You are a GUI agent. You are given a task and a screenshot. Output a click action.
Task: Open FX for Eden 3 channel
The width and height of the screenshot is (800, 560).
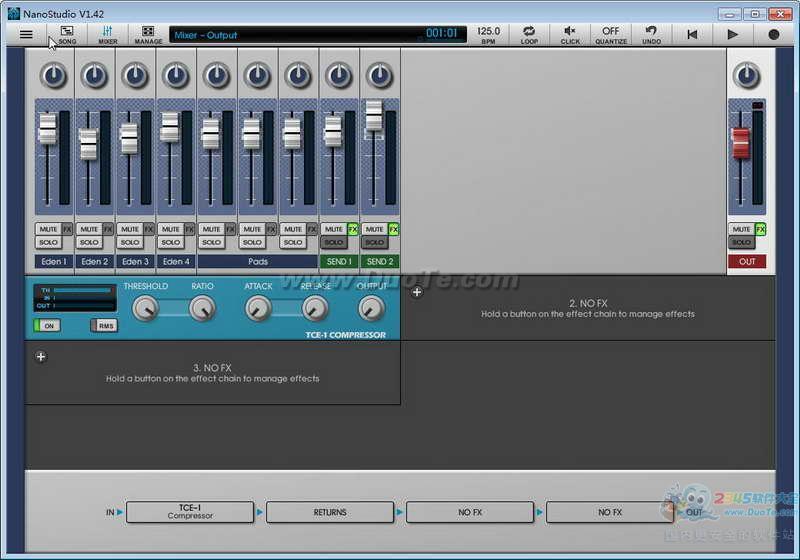click(149, 229)
